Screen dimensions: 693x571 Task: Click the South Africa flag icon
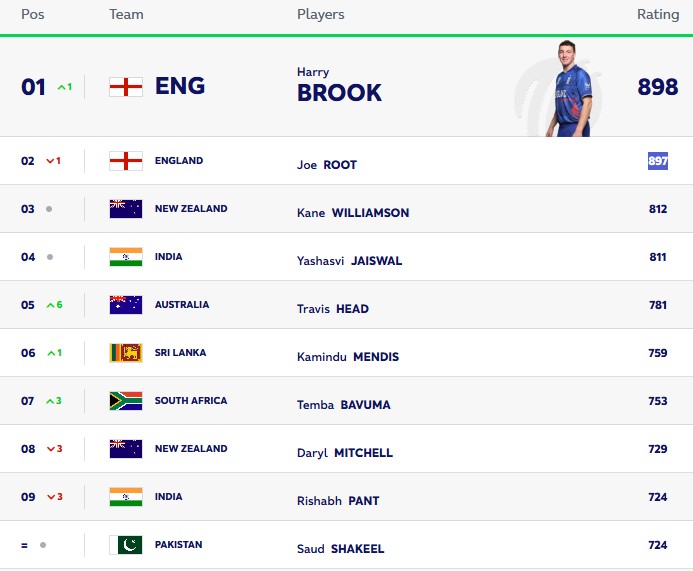tap(126, 401)
